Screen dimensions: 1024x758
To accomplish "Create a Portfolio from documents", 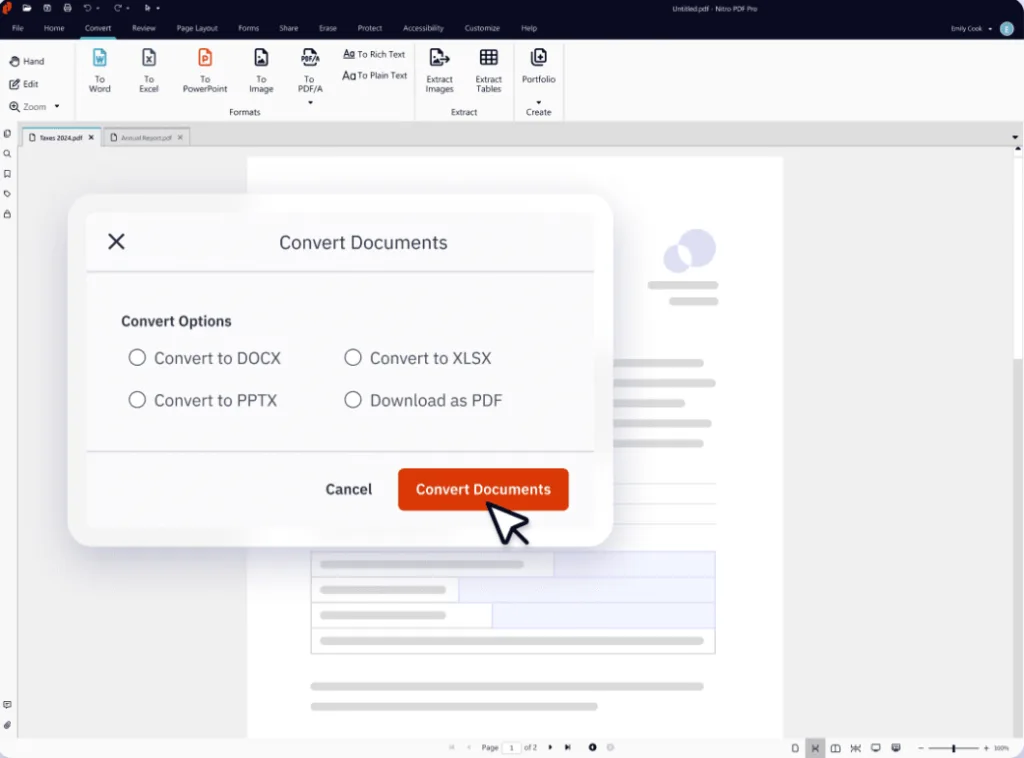I will click(x=539, y=70).
